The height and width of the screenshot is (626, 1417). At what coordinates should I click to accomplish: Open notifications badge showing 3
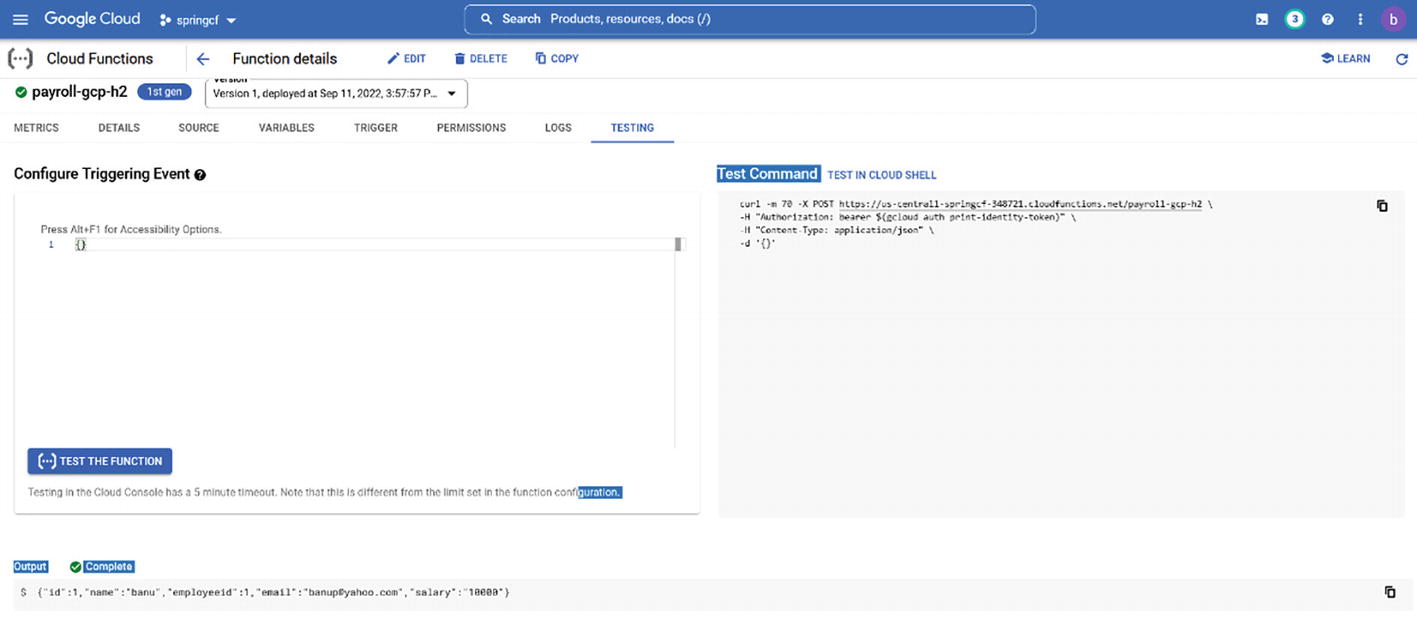1295,19
